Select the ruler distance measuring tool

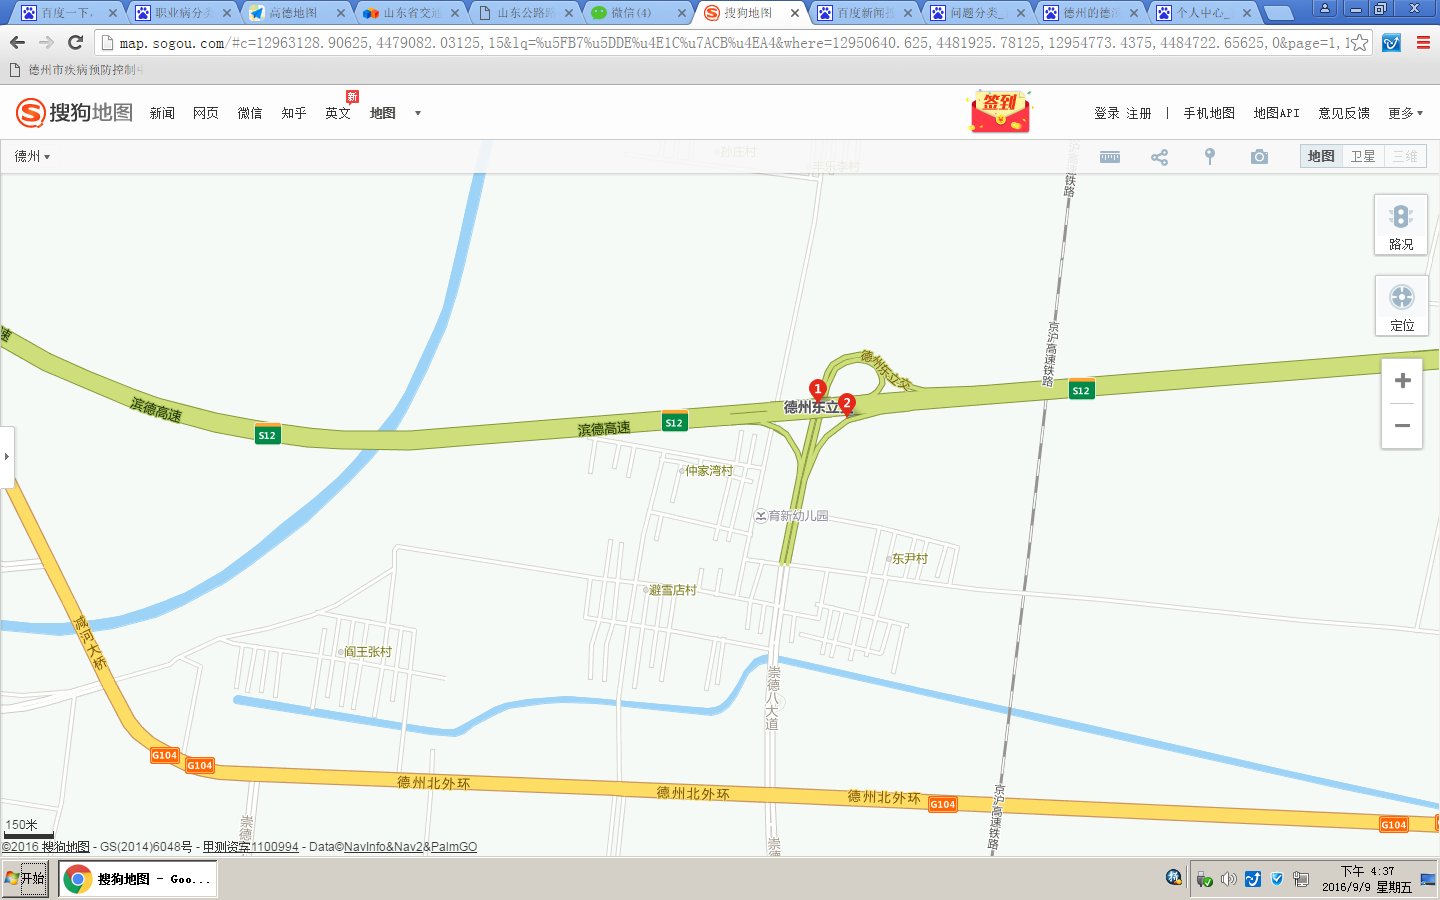tap(1109, 157)
